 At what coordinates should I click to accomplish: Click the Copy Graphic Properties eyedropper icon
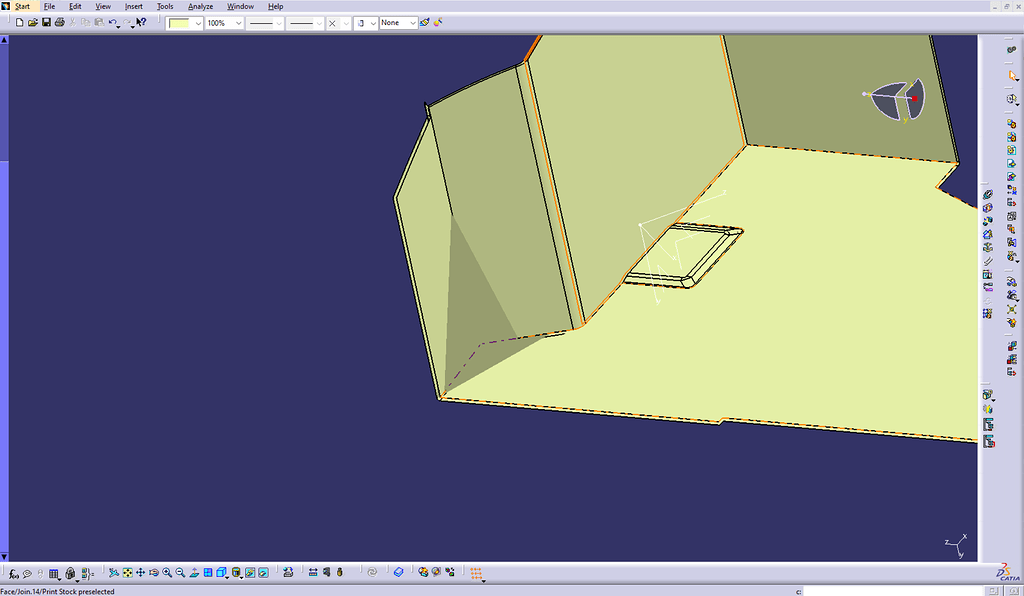pyautogui.click(x=425, y=22)
